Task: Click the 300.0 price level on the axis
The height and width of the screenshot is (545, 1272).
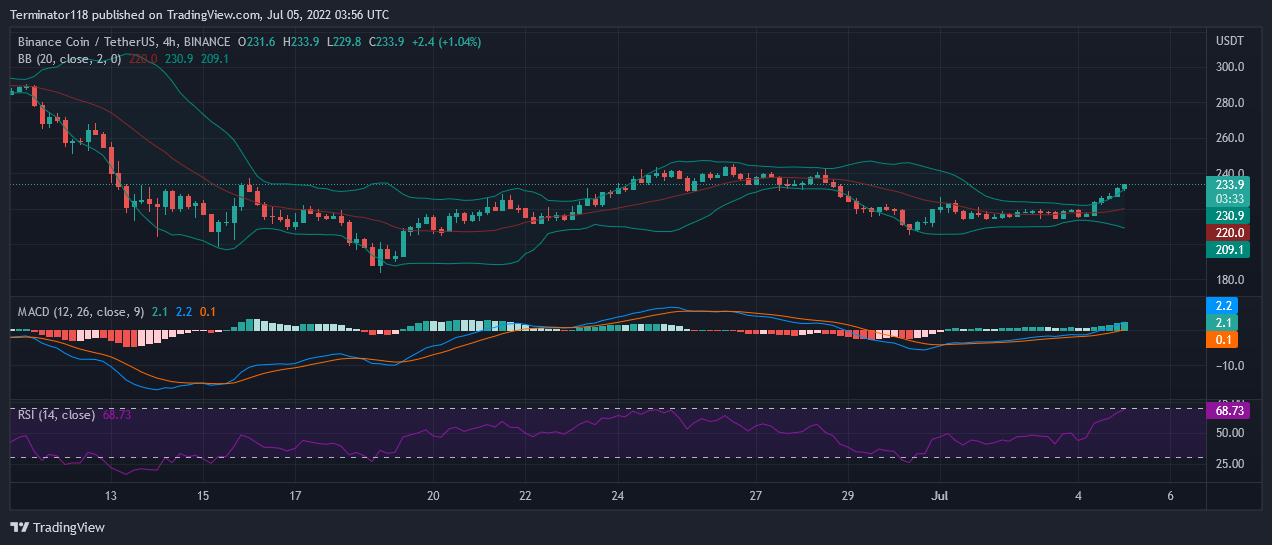Action: [1229, 67]
